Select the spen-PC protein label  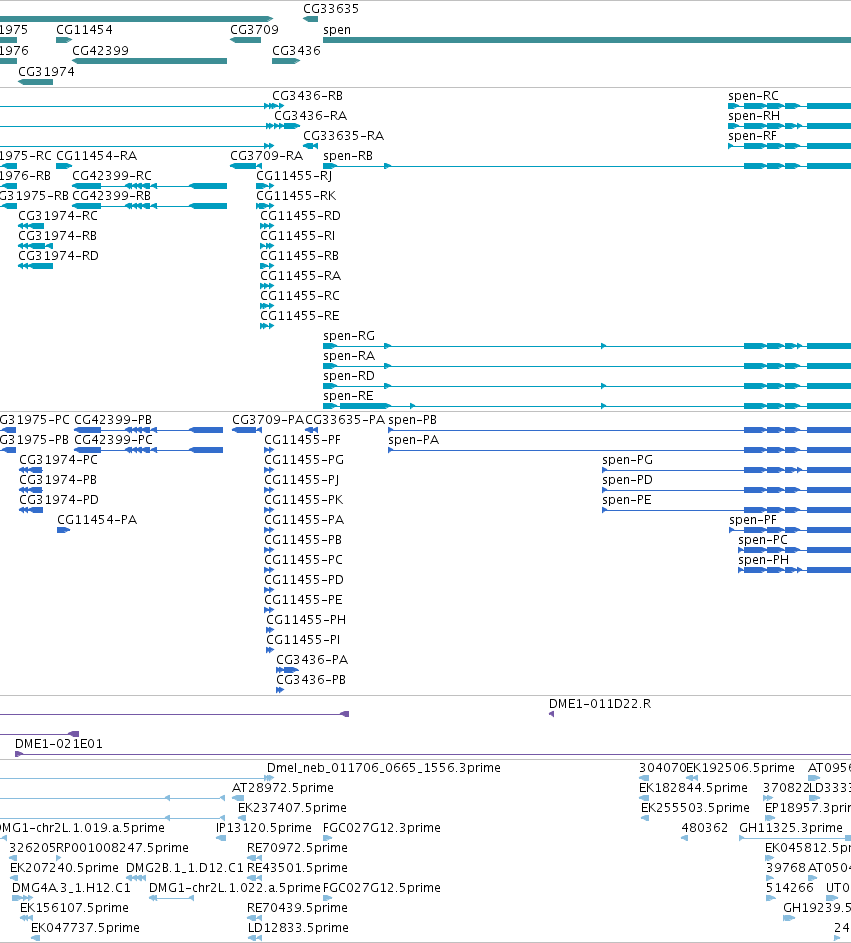pos(763,540)
